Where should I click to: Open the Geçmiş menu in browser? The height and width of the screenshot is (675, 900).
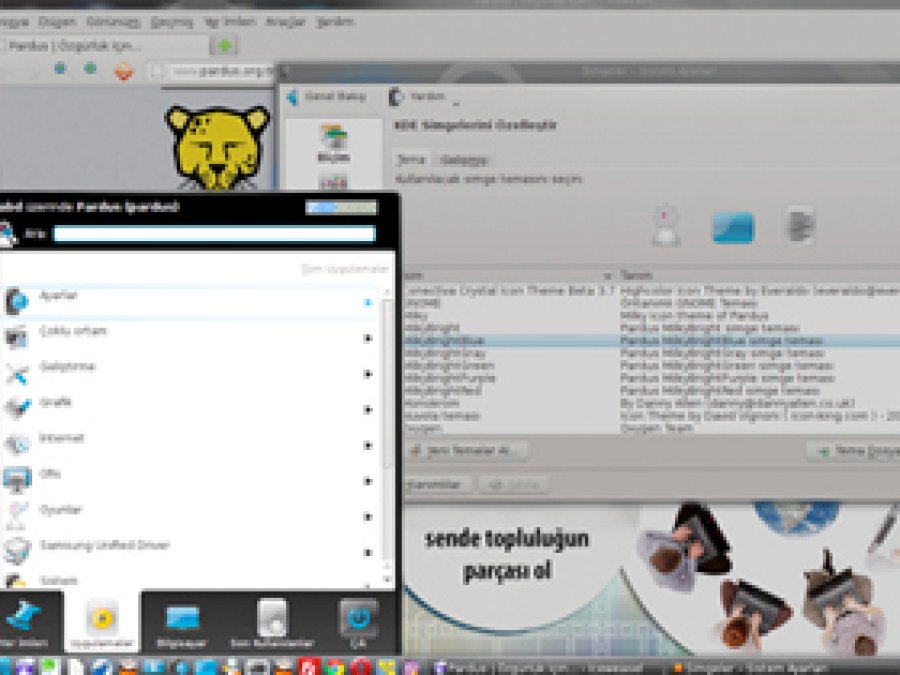pyautogui.click(x=172, y=22)
